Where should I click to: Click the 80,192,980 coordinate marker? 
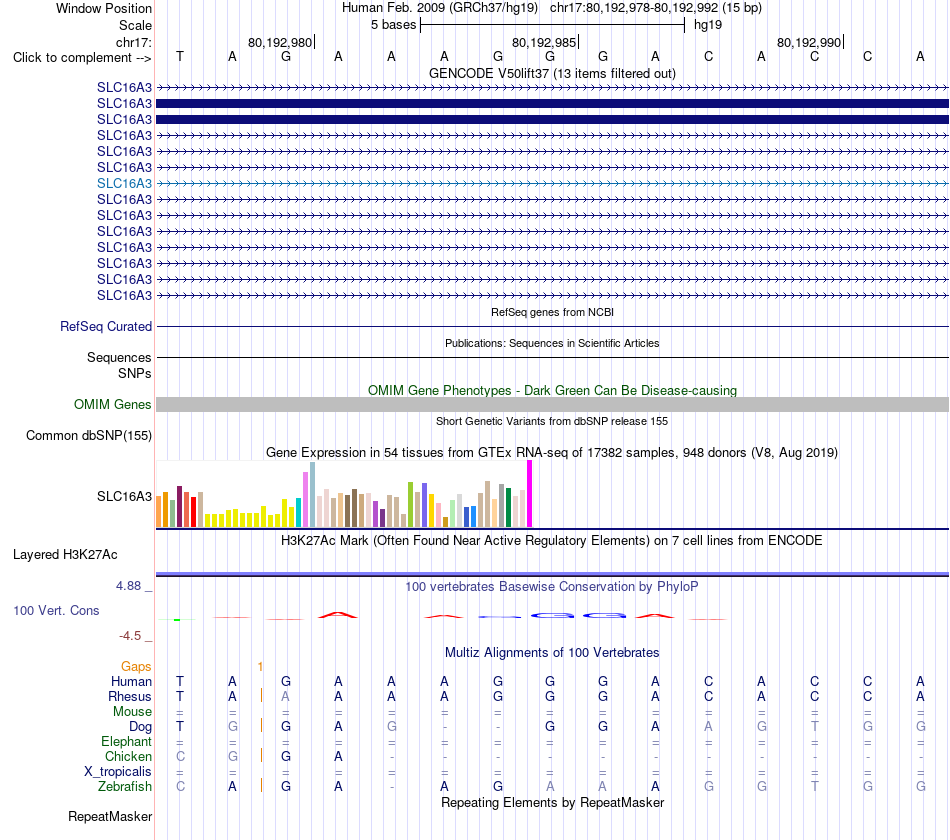(281, 42)
